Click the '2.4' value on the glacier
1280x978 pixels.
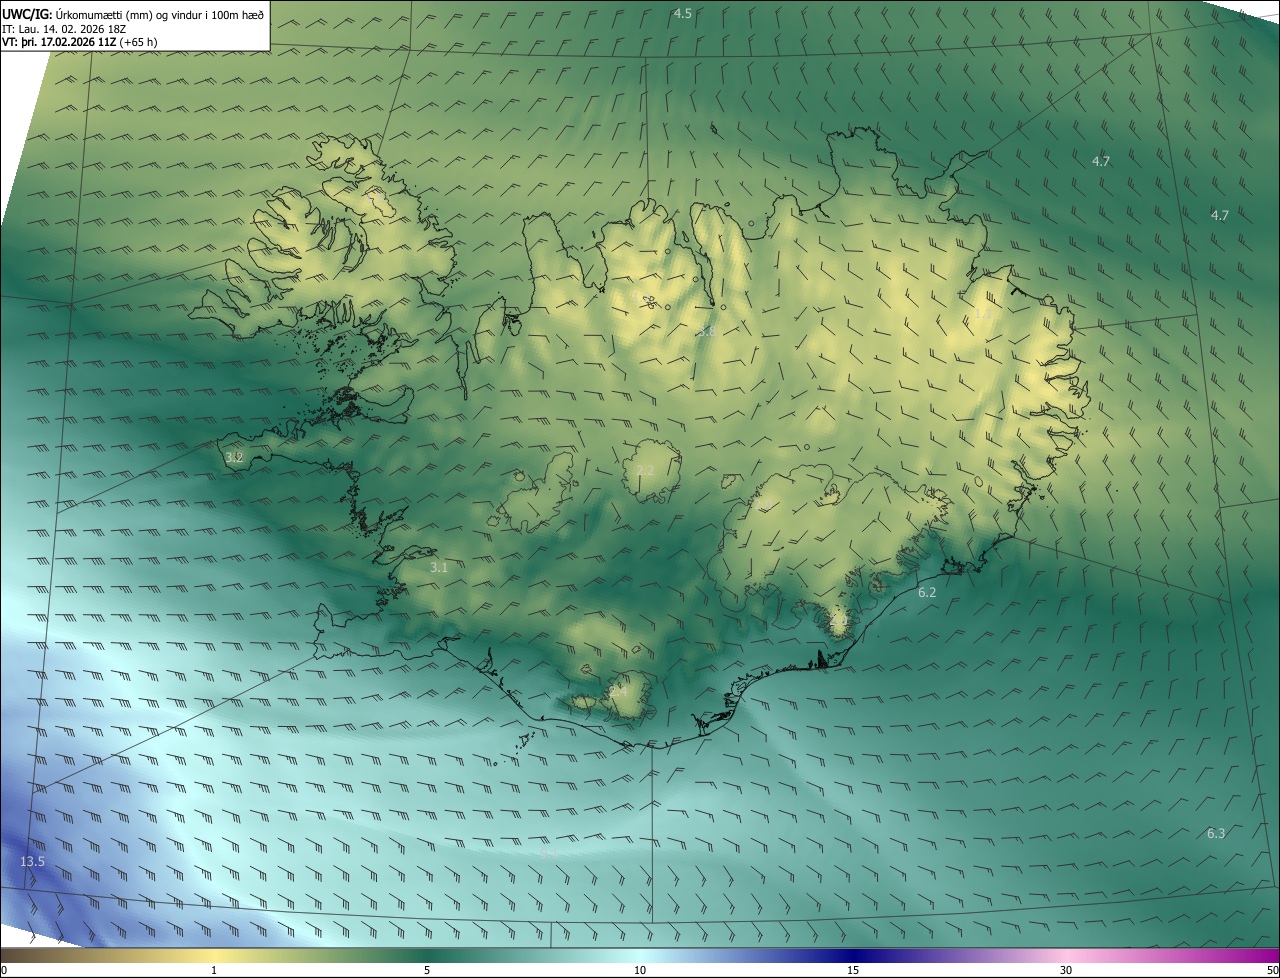coord(618,690)
